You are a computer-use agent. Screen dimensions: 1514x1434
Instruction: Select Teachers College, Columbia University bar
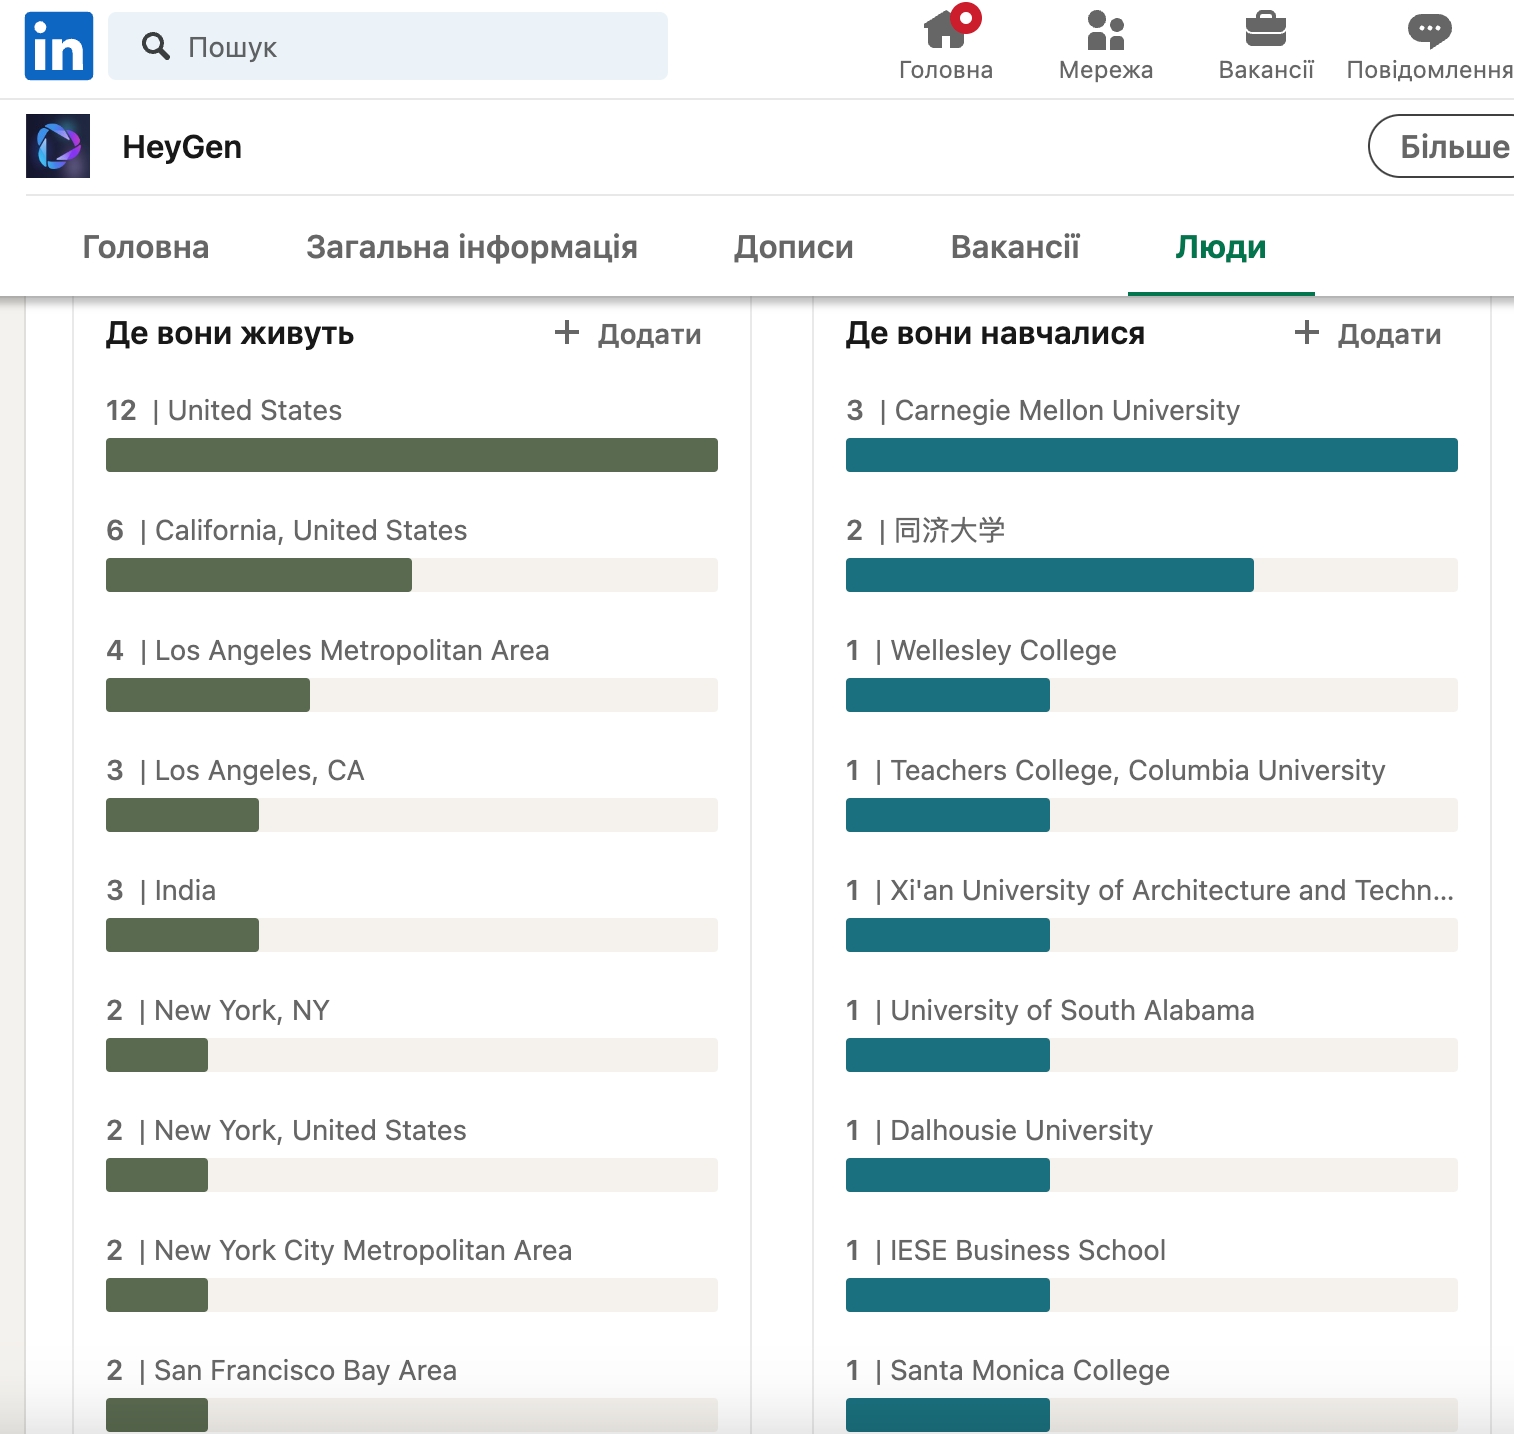coord(1152,815)
